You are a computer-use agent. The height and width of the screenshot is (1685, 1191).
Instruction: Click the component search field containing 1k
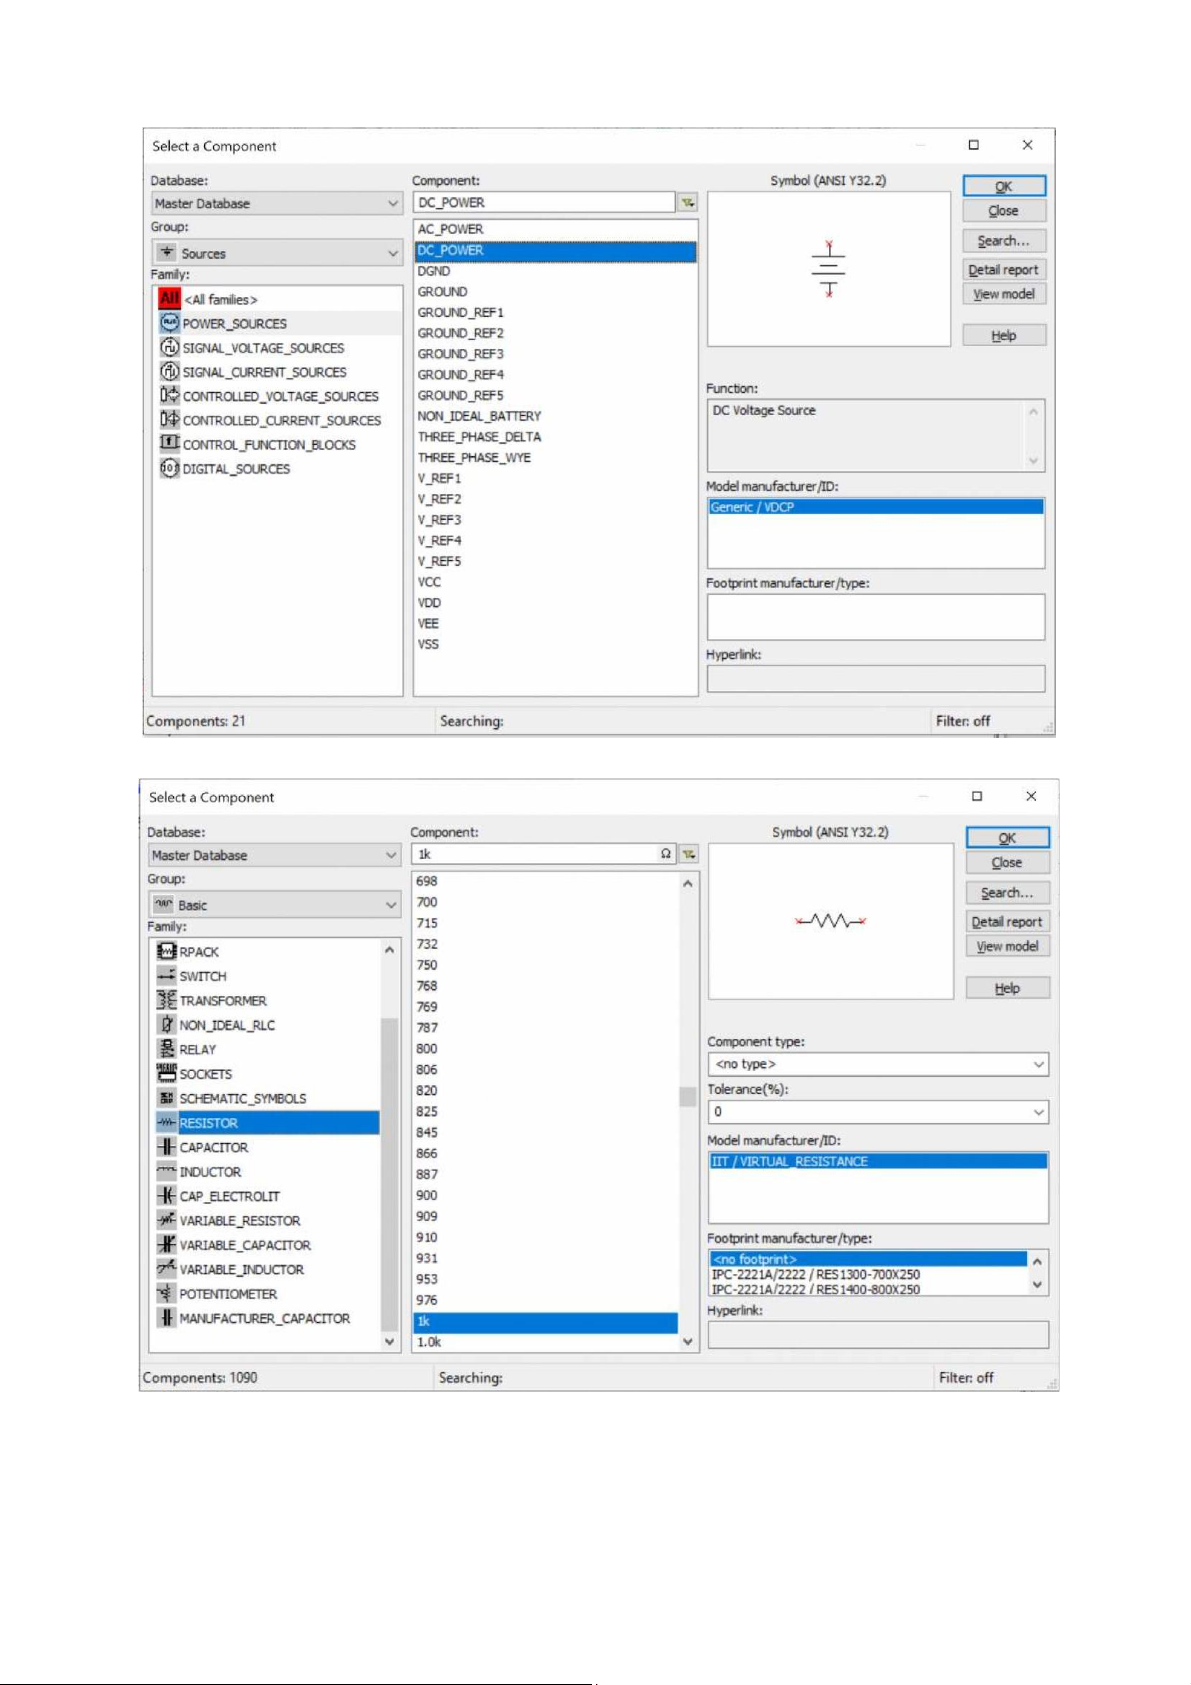[x=535, y=854]
